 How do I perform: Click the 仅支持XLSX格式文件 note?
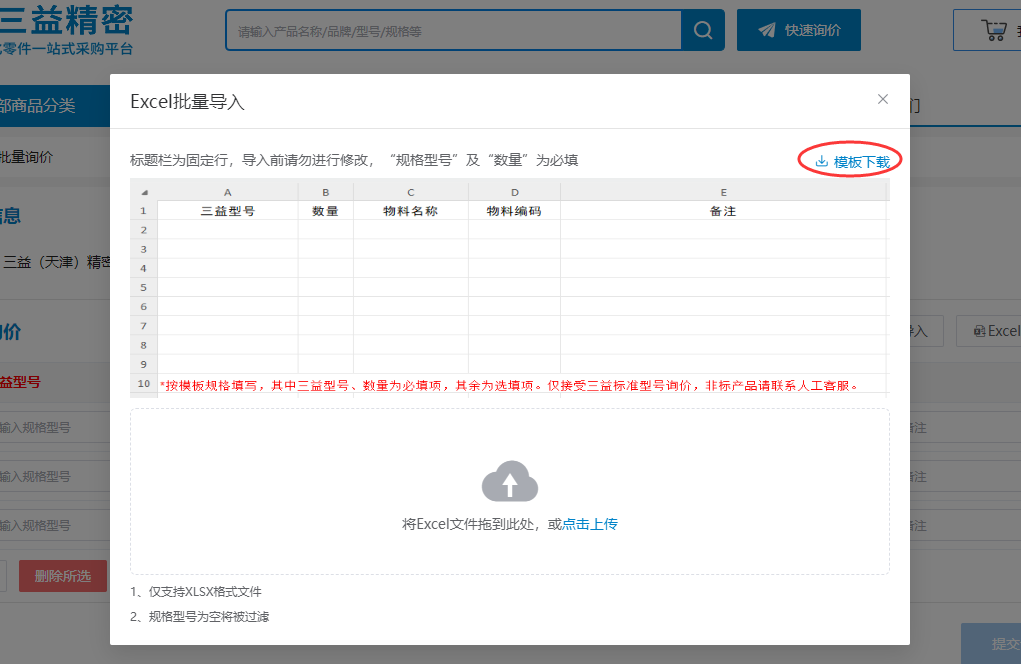click(x=196, y=592)
